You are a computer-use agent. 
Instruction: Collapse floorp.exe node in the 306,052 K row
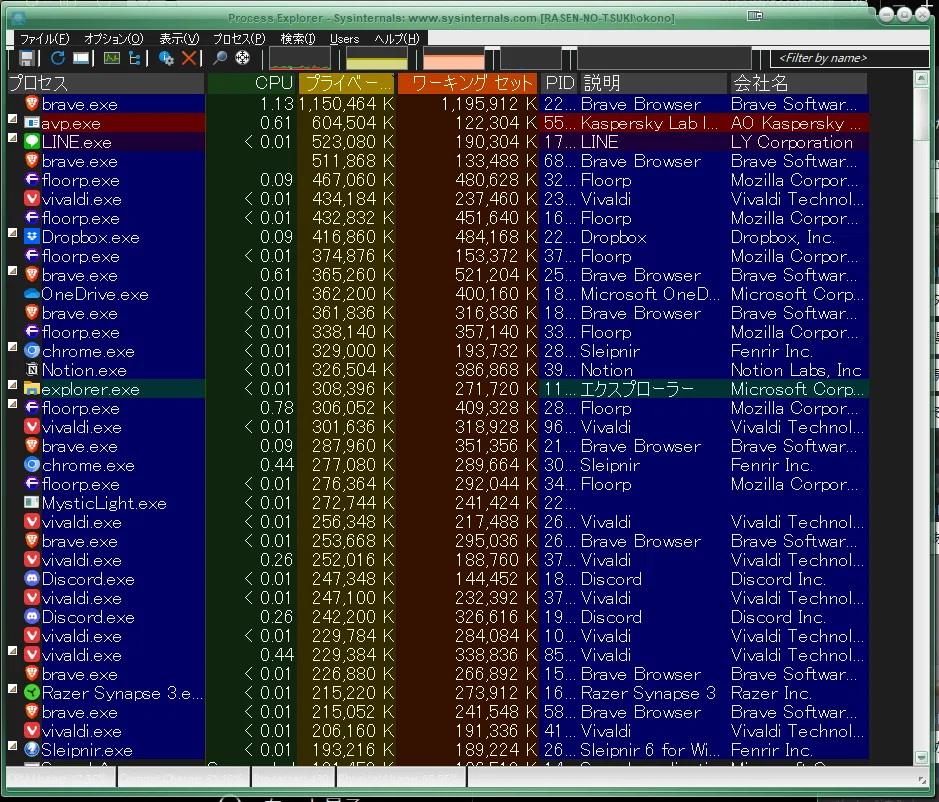[x=13, y=404]
